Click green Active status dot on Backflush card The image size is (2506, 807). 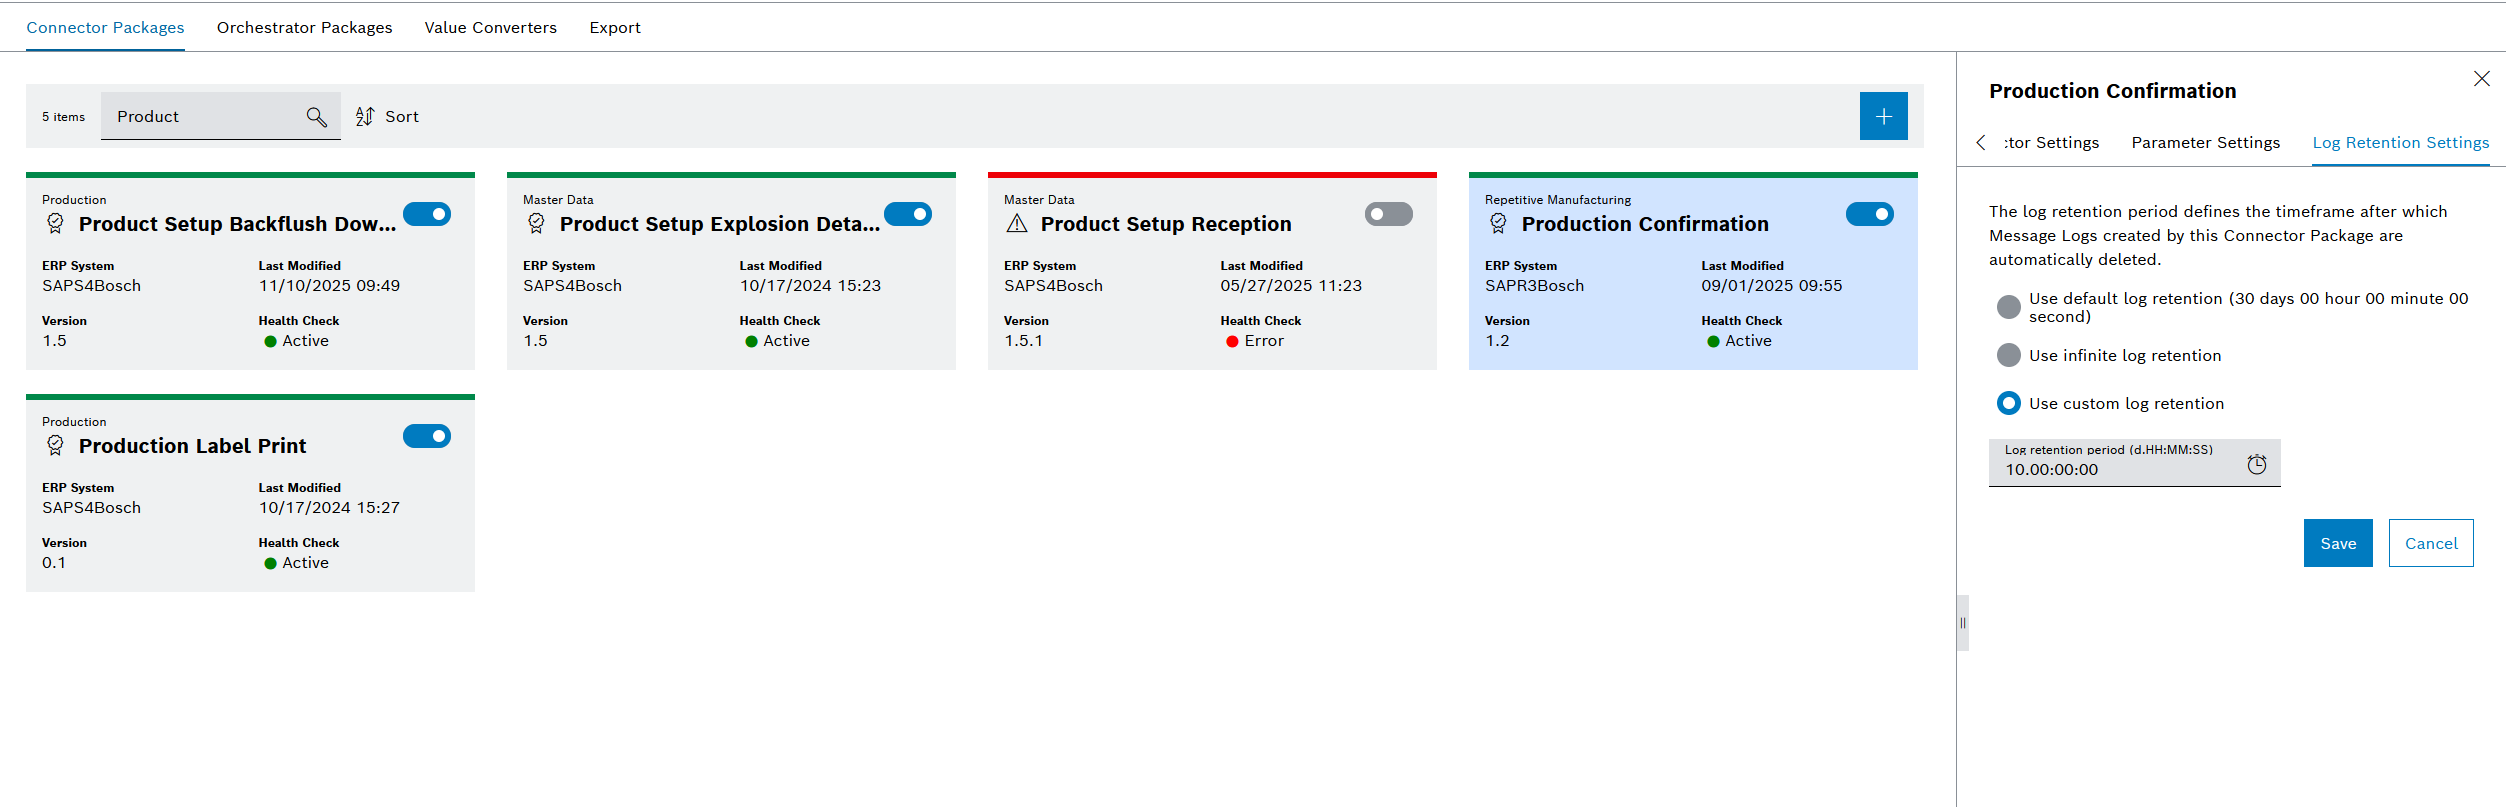click(x=270, y=342)
